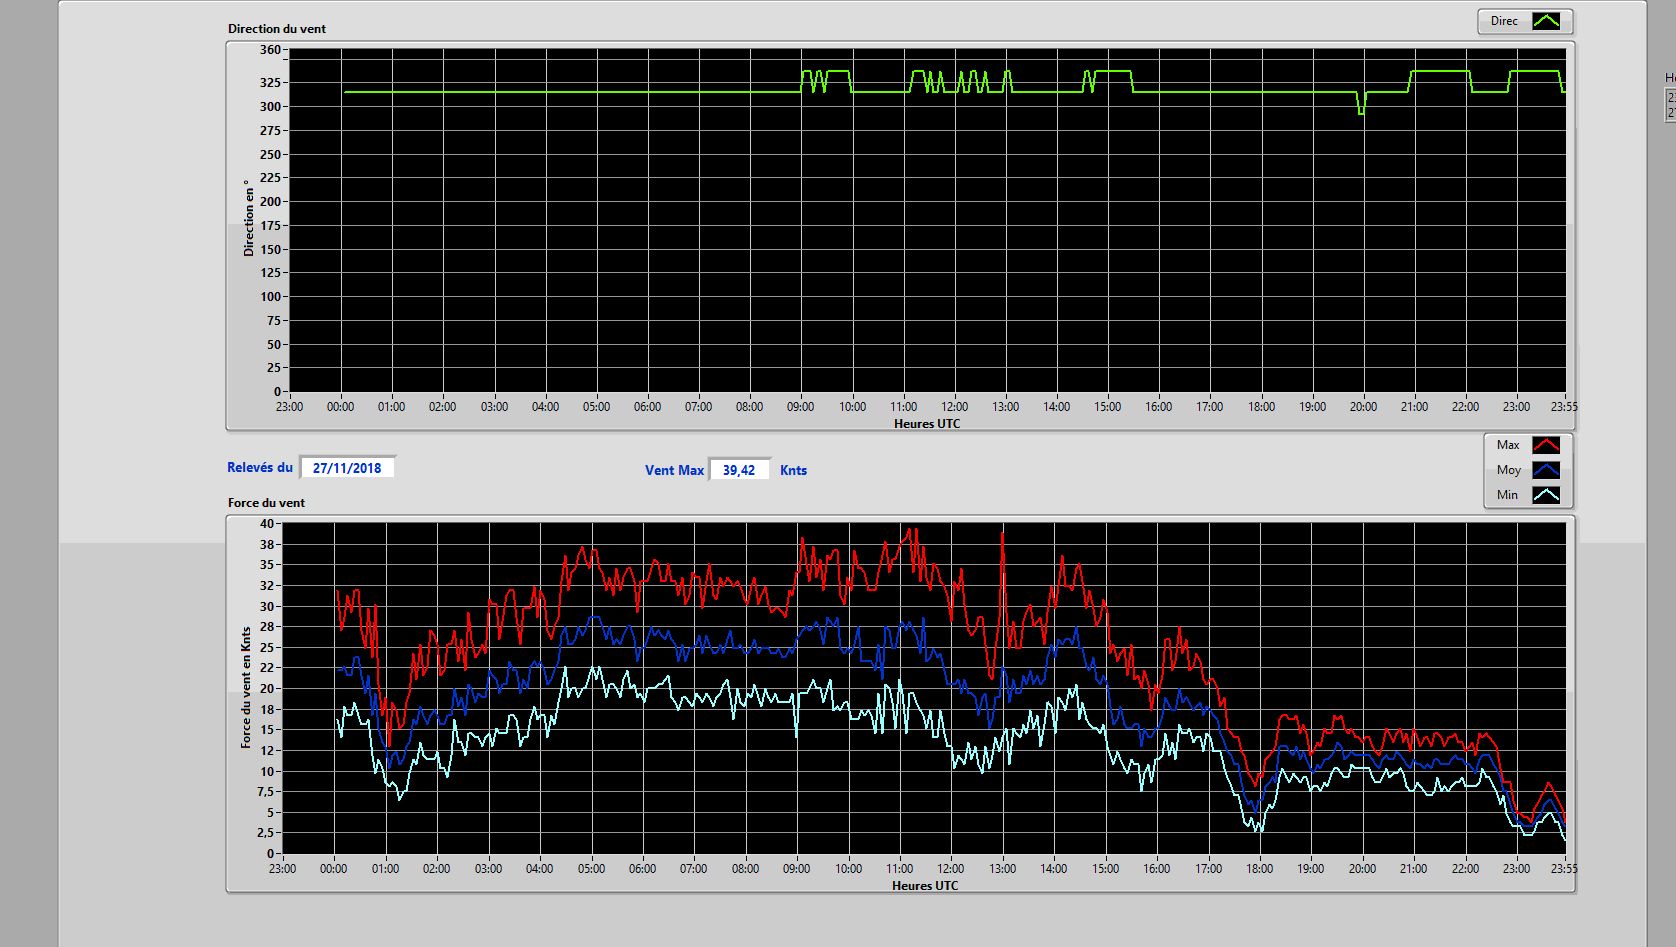Click the 40 value on the force axis
1676x947 pixels.
[x=267, y=524]
